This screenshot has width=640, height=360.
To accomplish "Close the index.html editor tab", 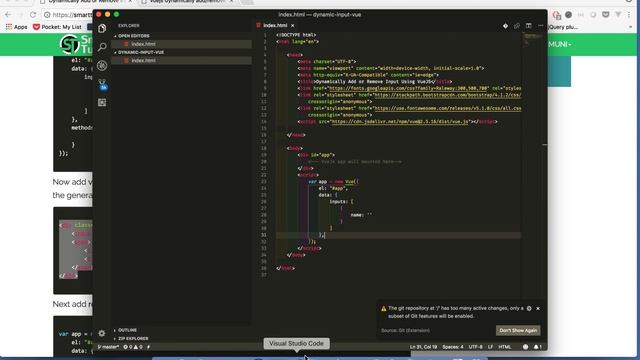I will point(293,26).
